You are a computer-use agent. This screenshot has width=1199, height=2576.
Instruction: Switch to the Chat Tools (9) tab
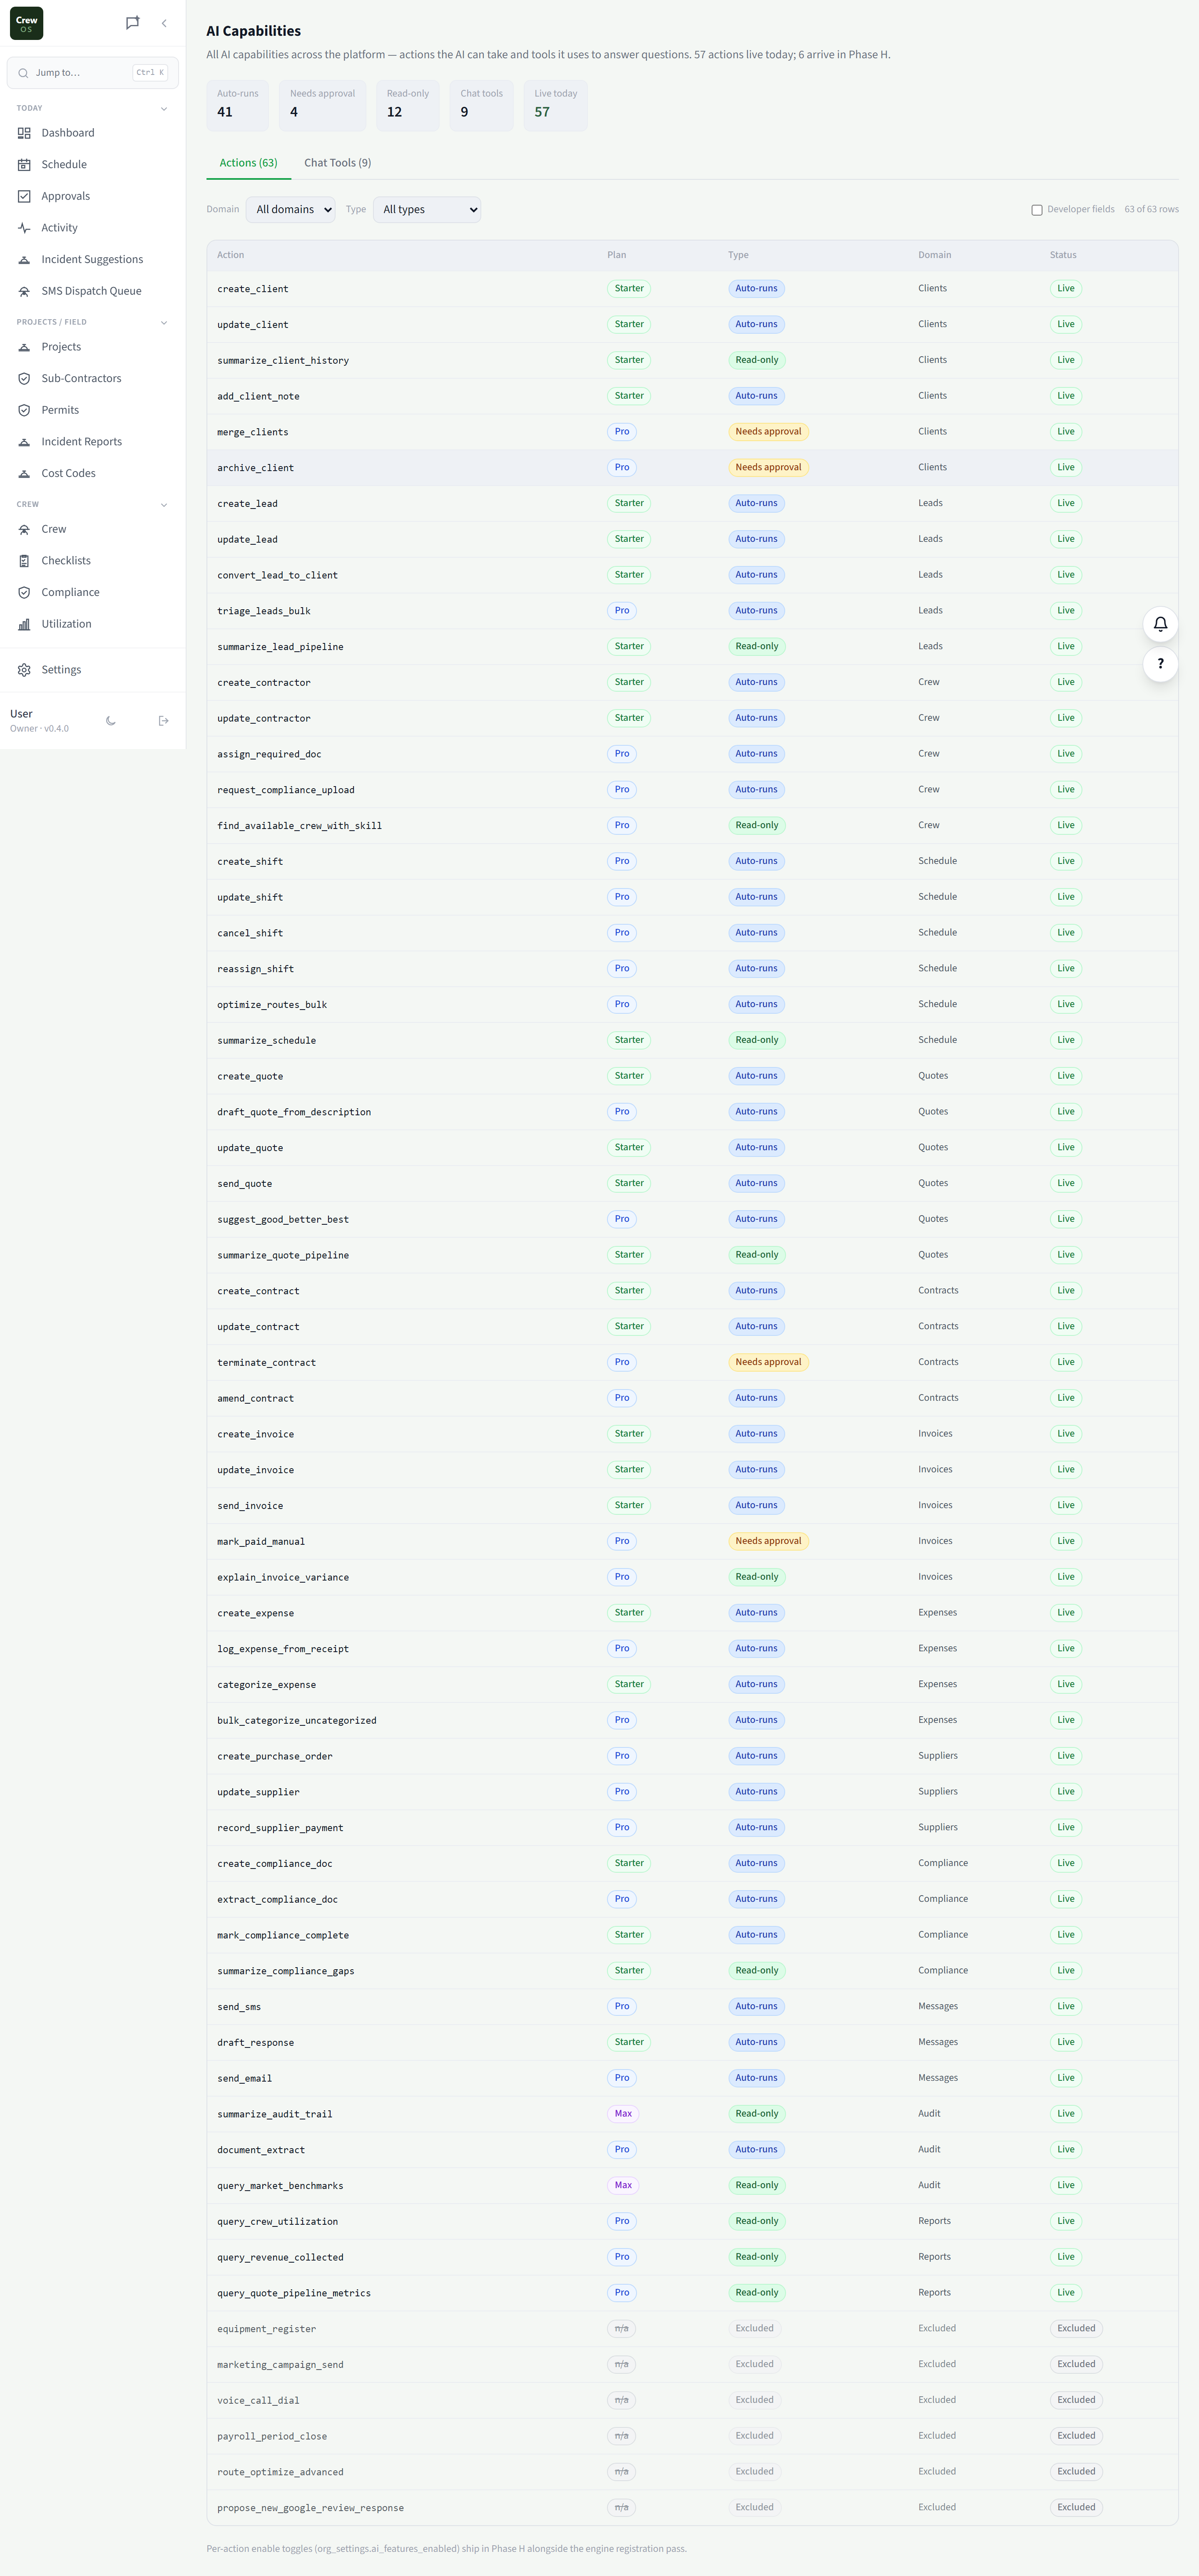pyautogui.click(x=338, y=163)
